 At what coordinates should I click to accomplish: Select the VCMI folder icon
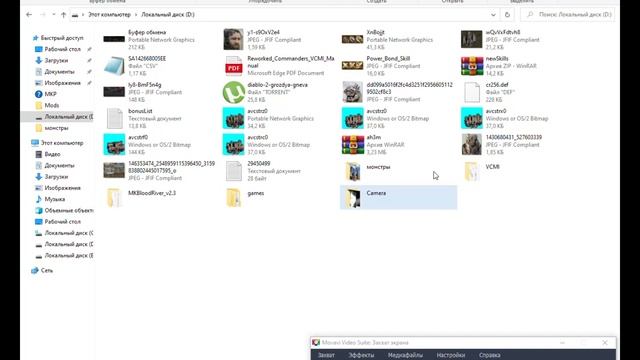click(472, 171)
